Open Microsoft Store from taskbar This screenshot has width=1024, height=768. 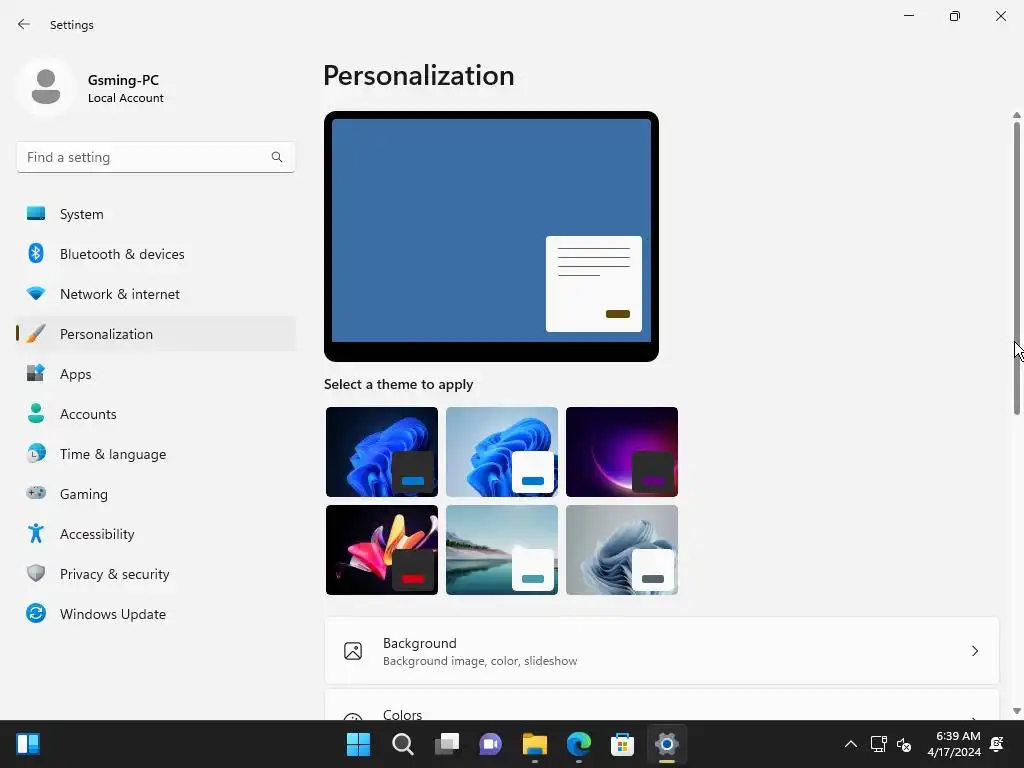(x=622, y=744)
